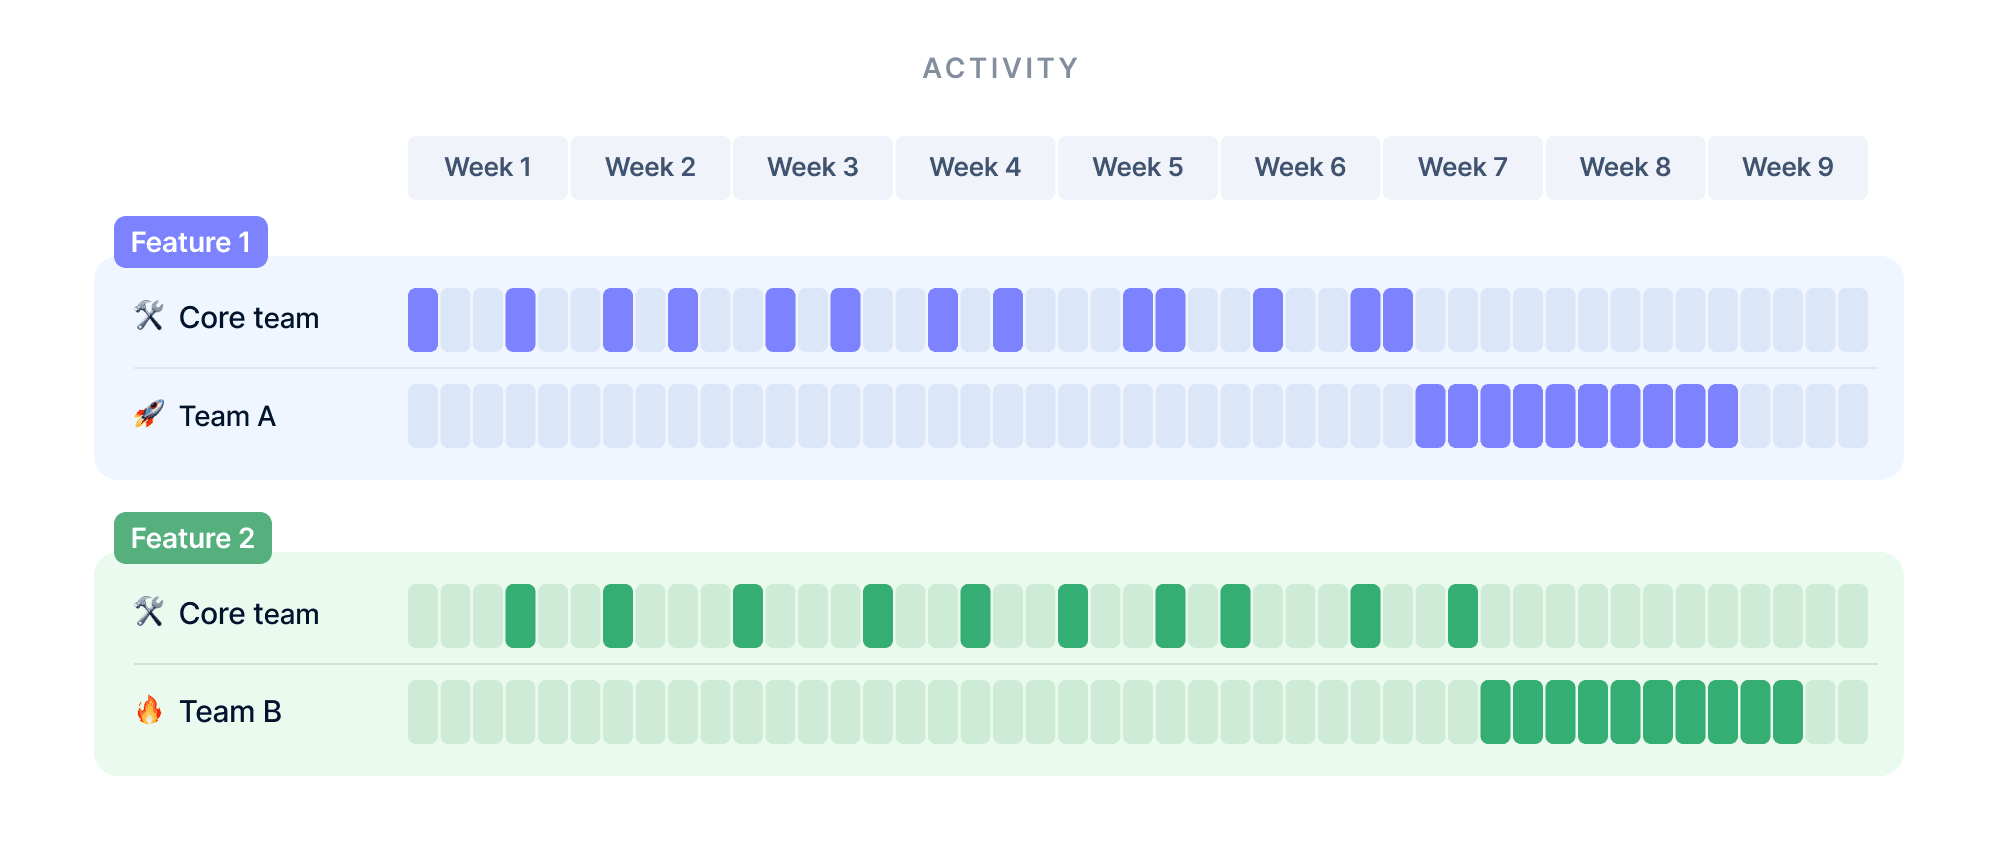Click the fire icon next to Team B
The image size is (2000, 850).
[x=149, y=710]
